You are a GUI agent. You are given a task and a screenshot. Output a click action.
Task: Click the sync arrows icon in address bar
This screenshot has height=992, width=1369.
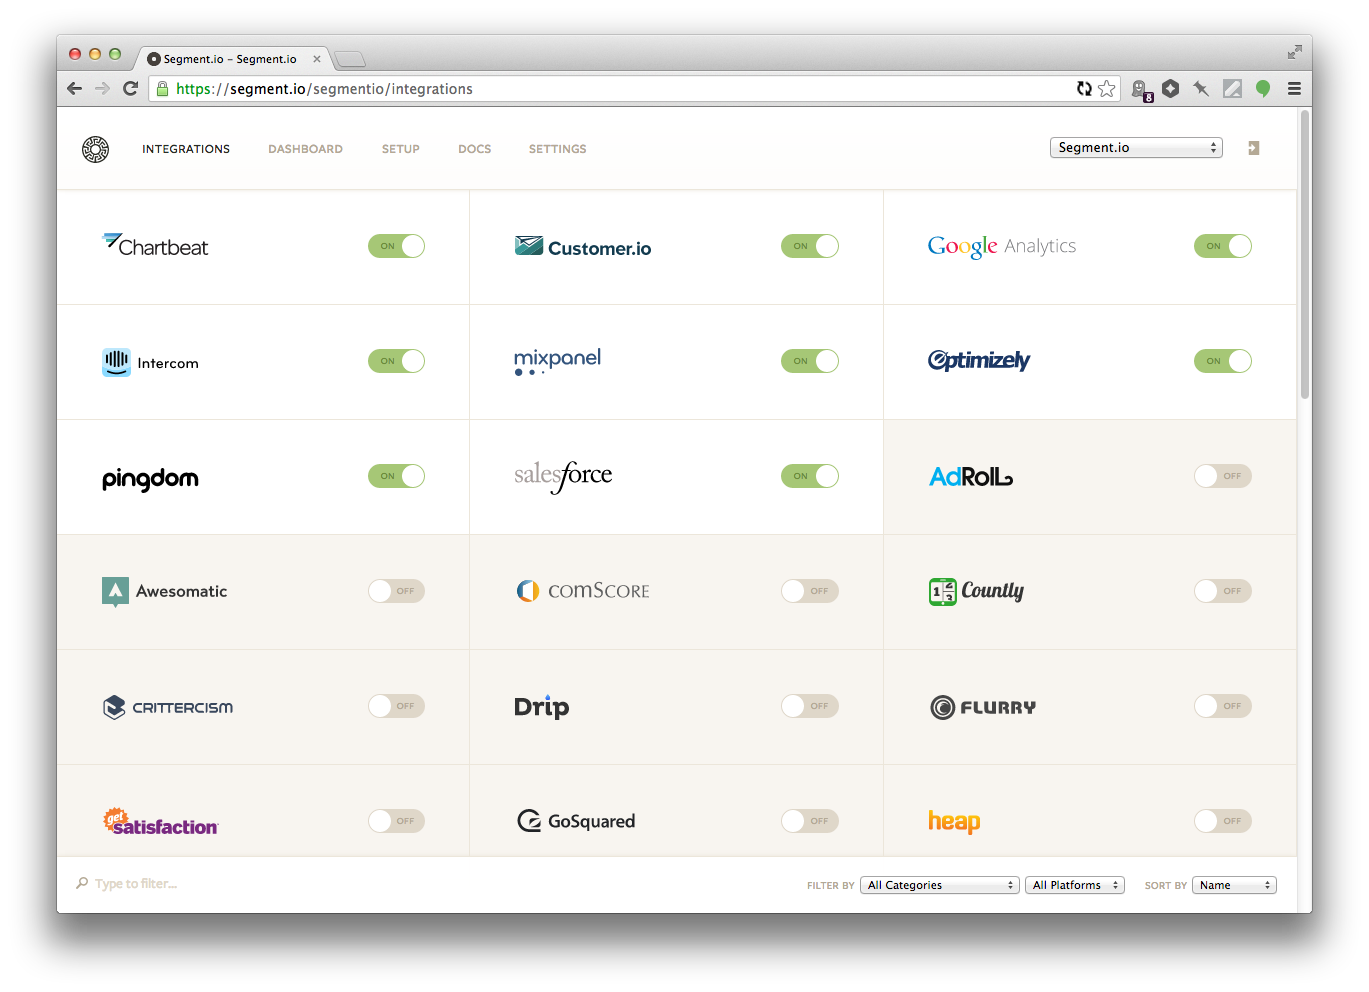1084,88
